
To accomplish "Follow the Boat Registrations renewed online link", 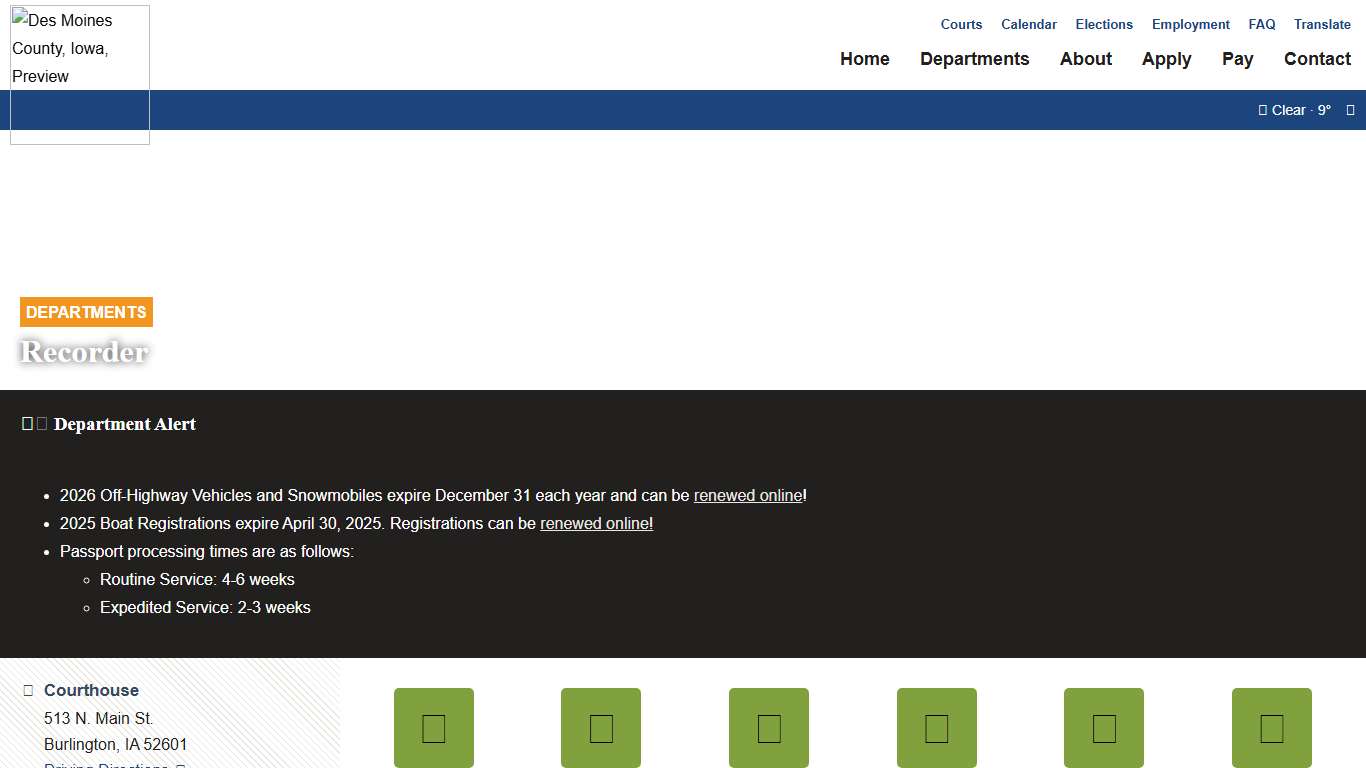I will click(x=596, y=523).
